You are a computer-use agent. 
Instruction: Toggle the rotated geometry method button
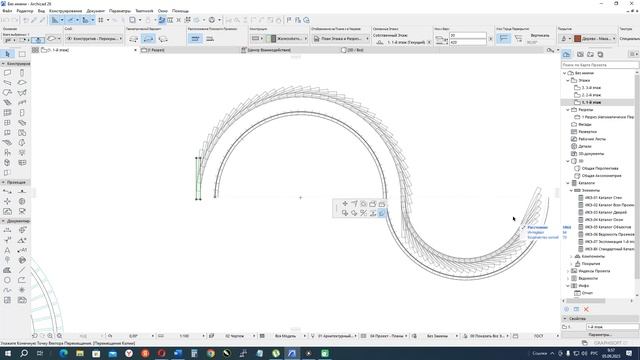tap(163, 39)
